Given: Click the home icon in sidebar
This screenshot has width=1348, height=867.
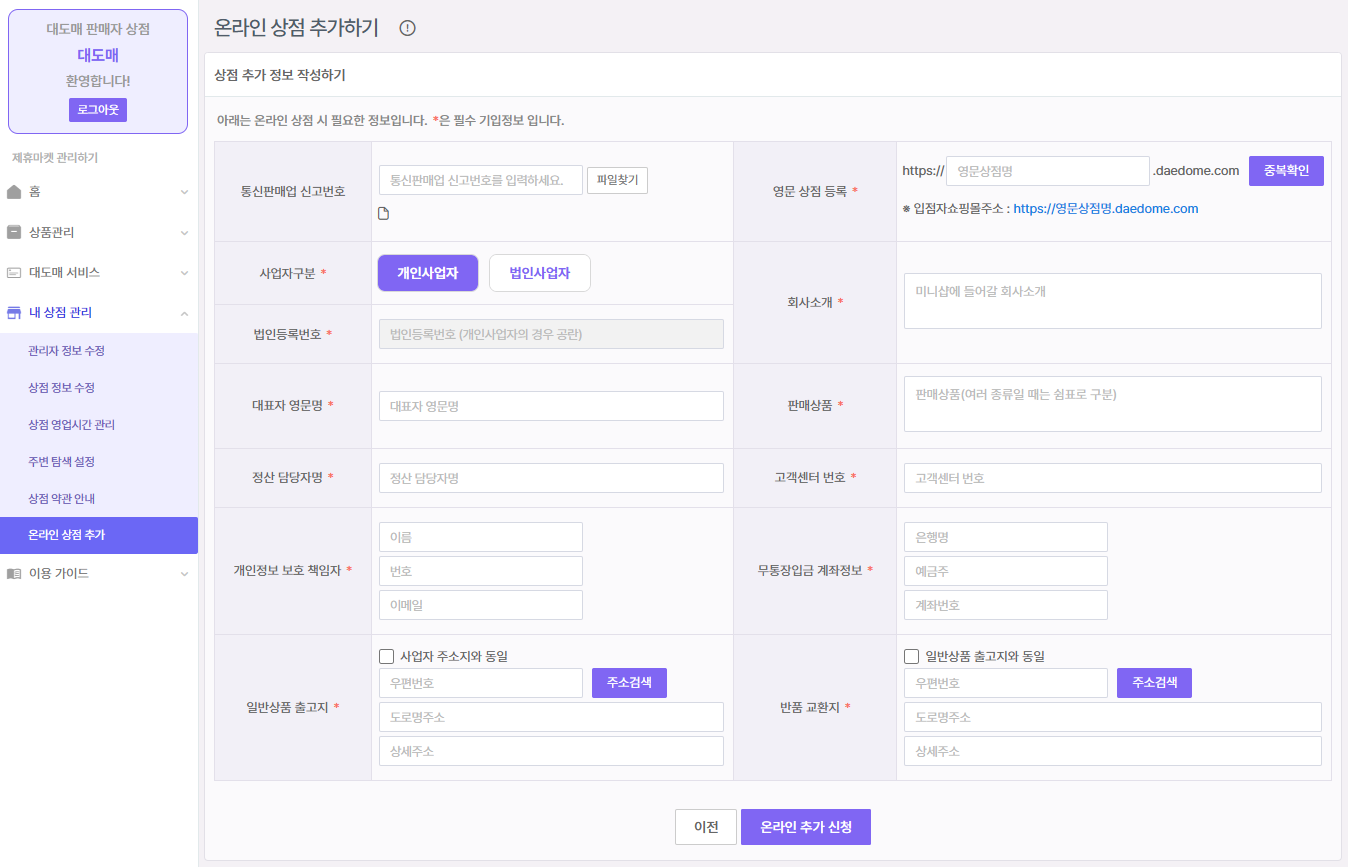Looking at the screenshot, I should click(14, 191).
